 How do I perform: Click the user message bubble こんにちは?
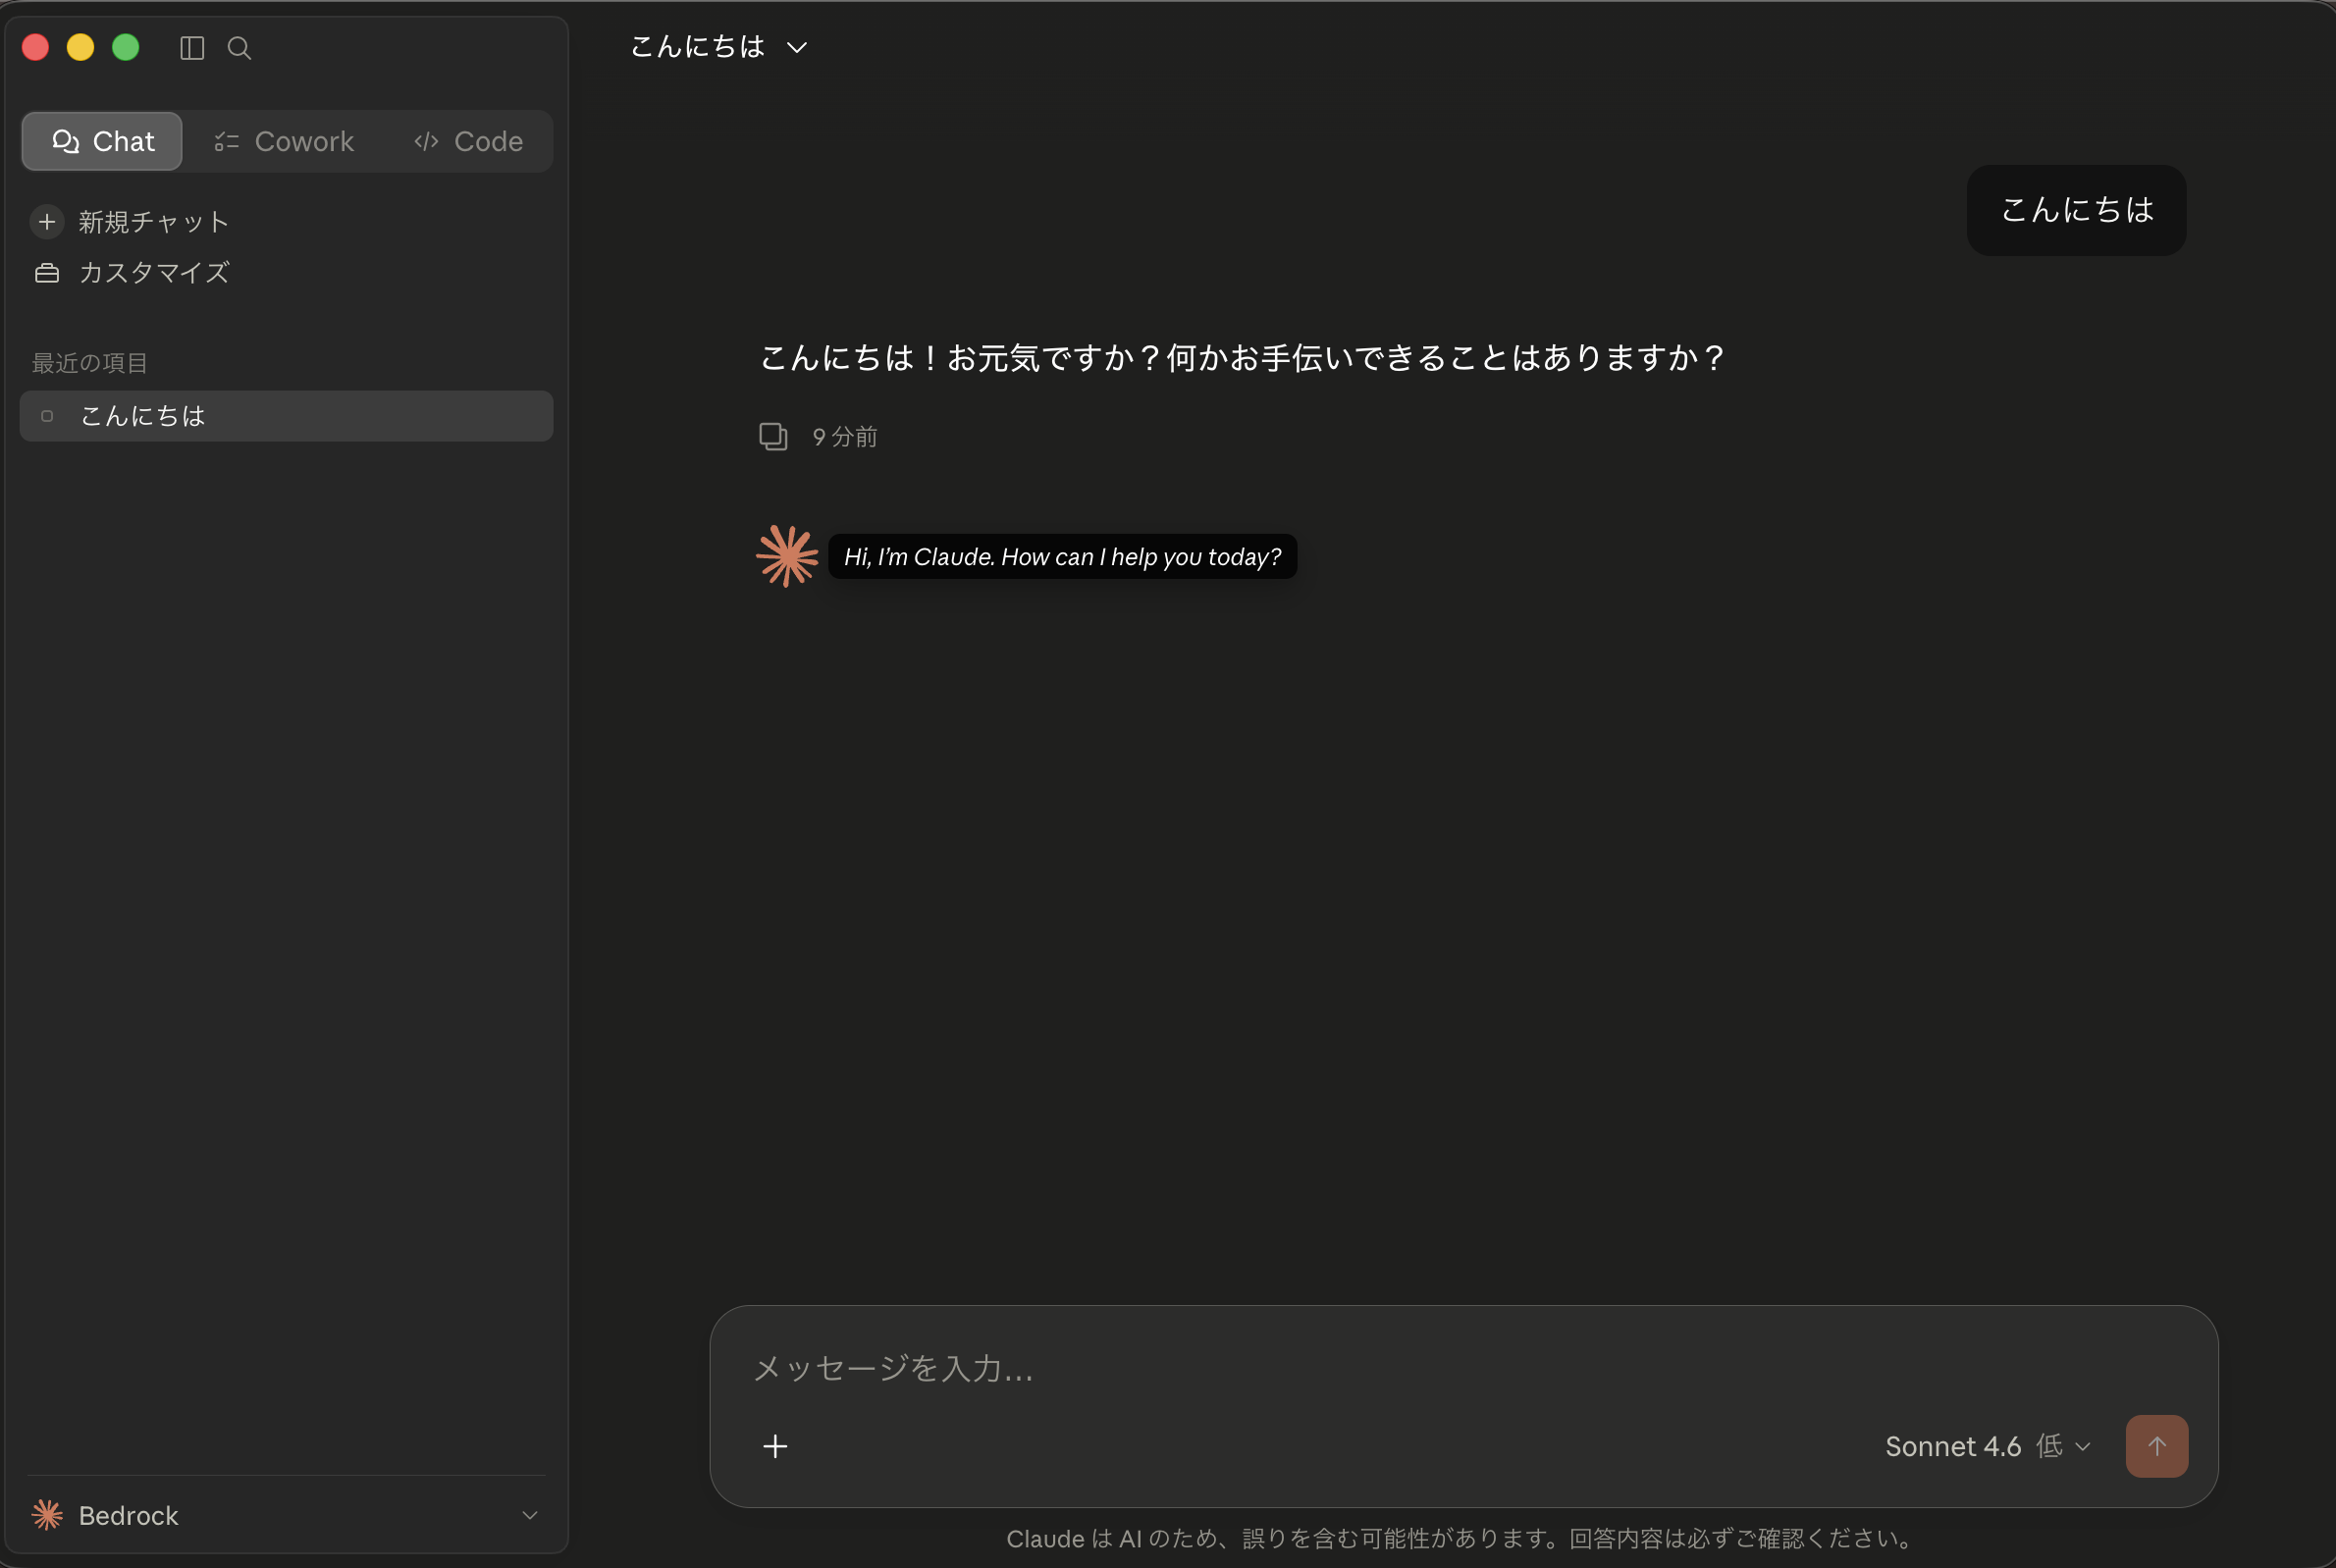2076,210
